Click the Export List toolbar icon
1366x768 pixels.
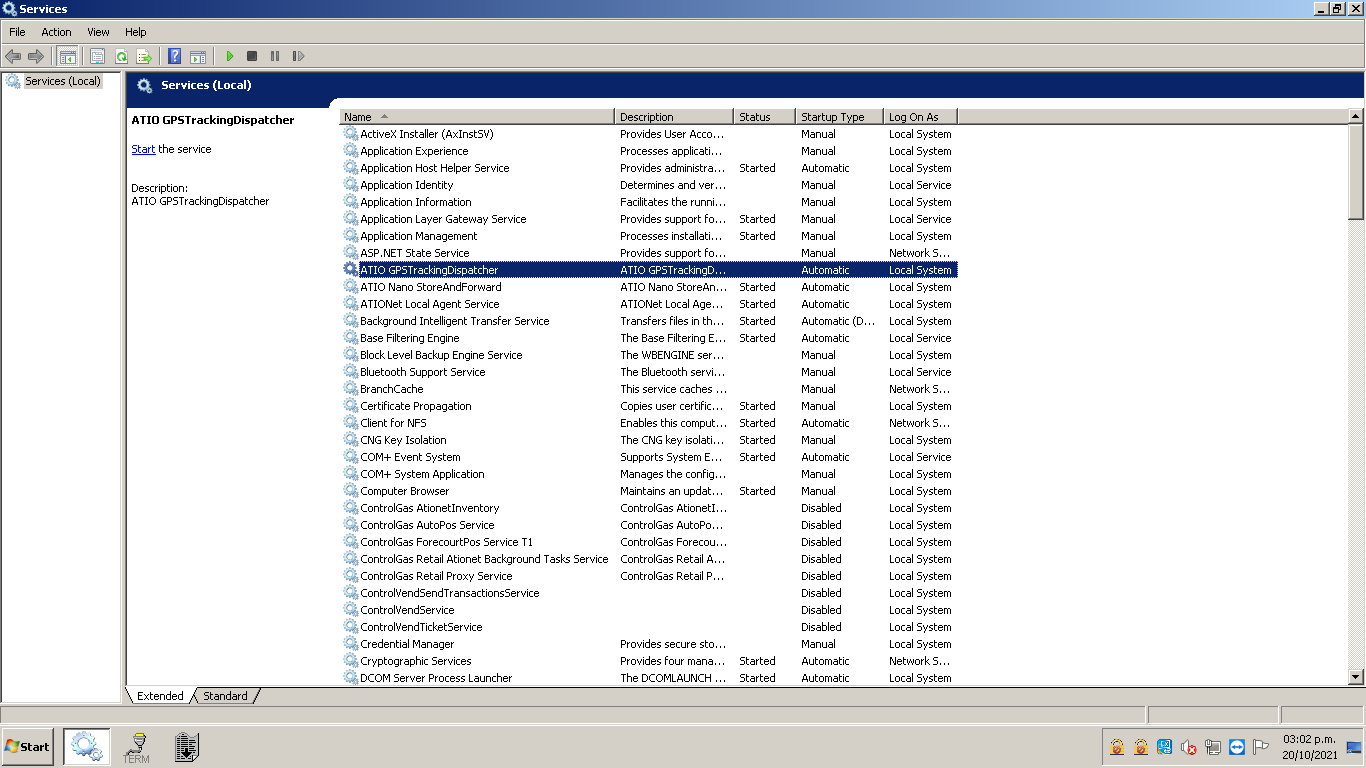point(144,56)
